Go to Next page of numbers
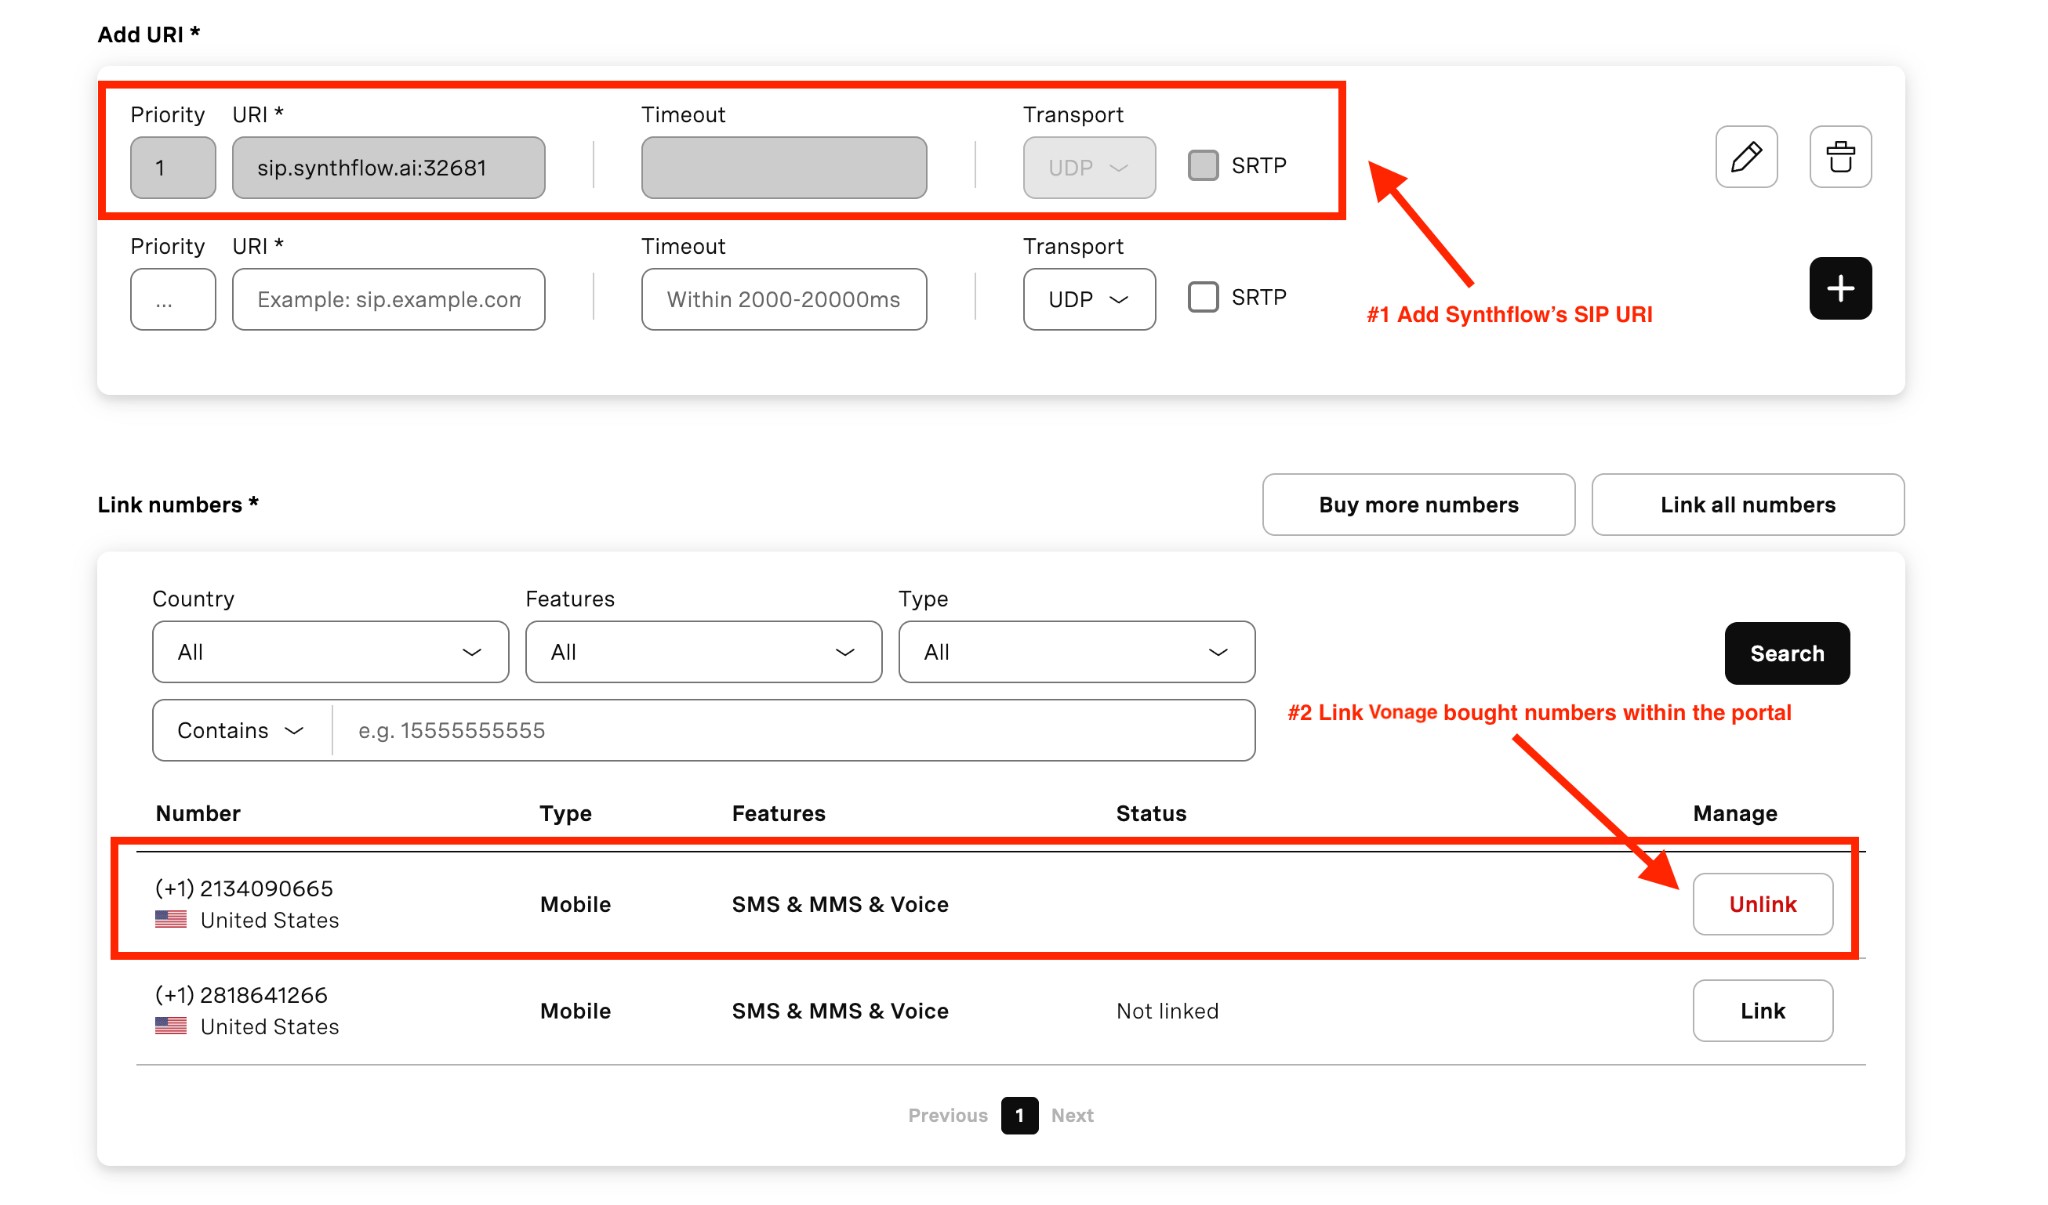The width and height of the screenshot is (2048, 1205). pos(1072,1115)
